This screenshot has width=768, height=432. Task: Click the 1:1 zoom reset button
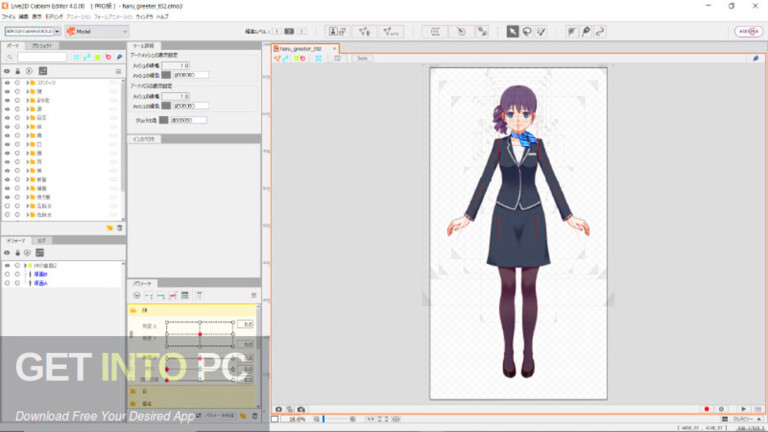pyautogui.click(x=370, y=419)
